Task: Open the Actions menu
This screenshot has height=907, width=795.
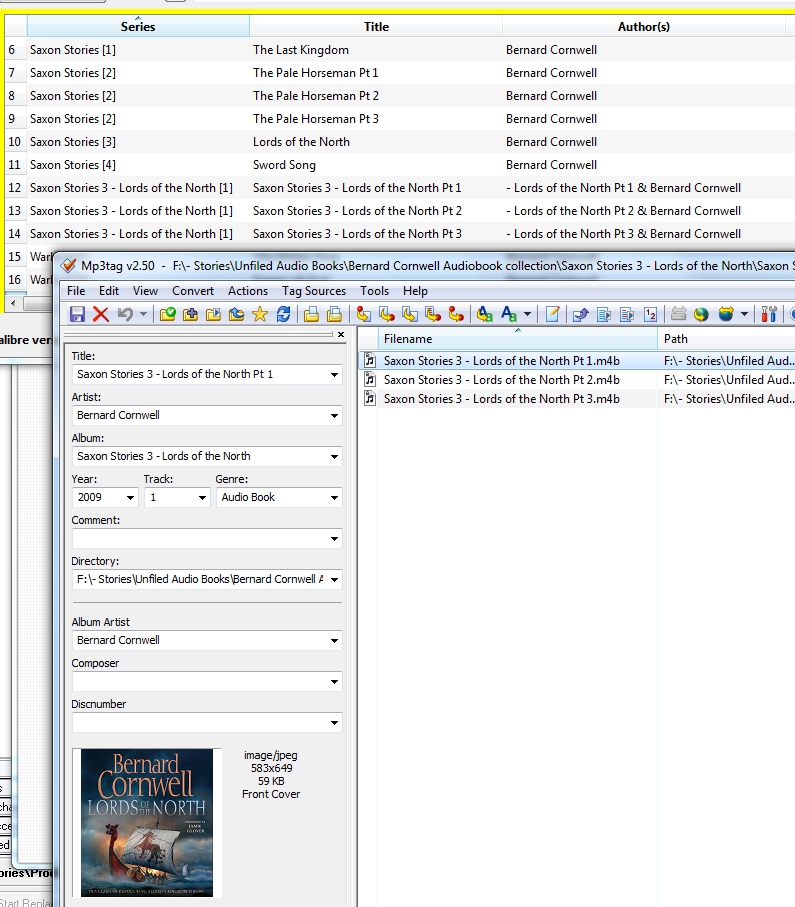Action: point(248,291)
